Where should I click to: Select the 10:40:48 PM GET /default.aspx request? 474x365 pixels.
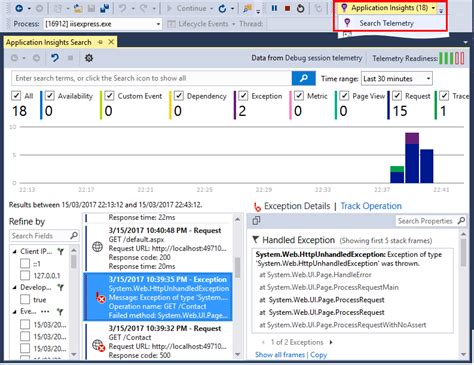click(158, 248)
